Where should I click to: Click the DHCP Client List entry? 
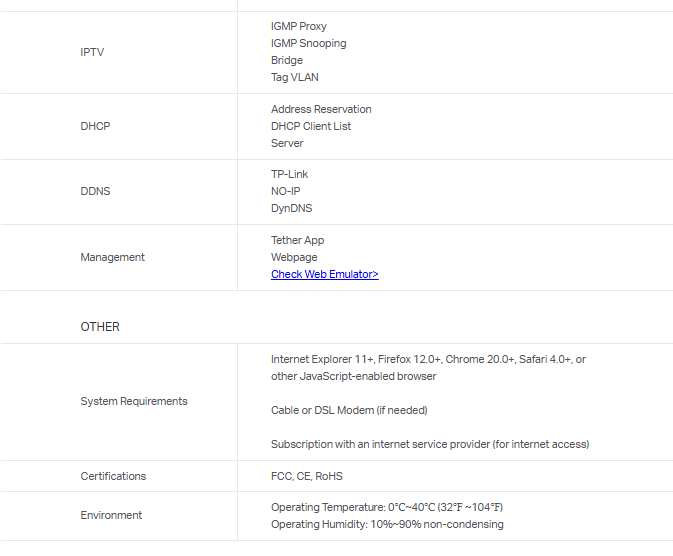(311, 126)
